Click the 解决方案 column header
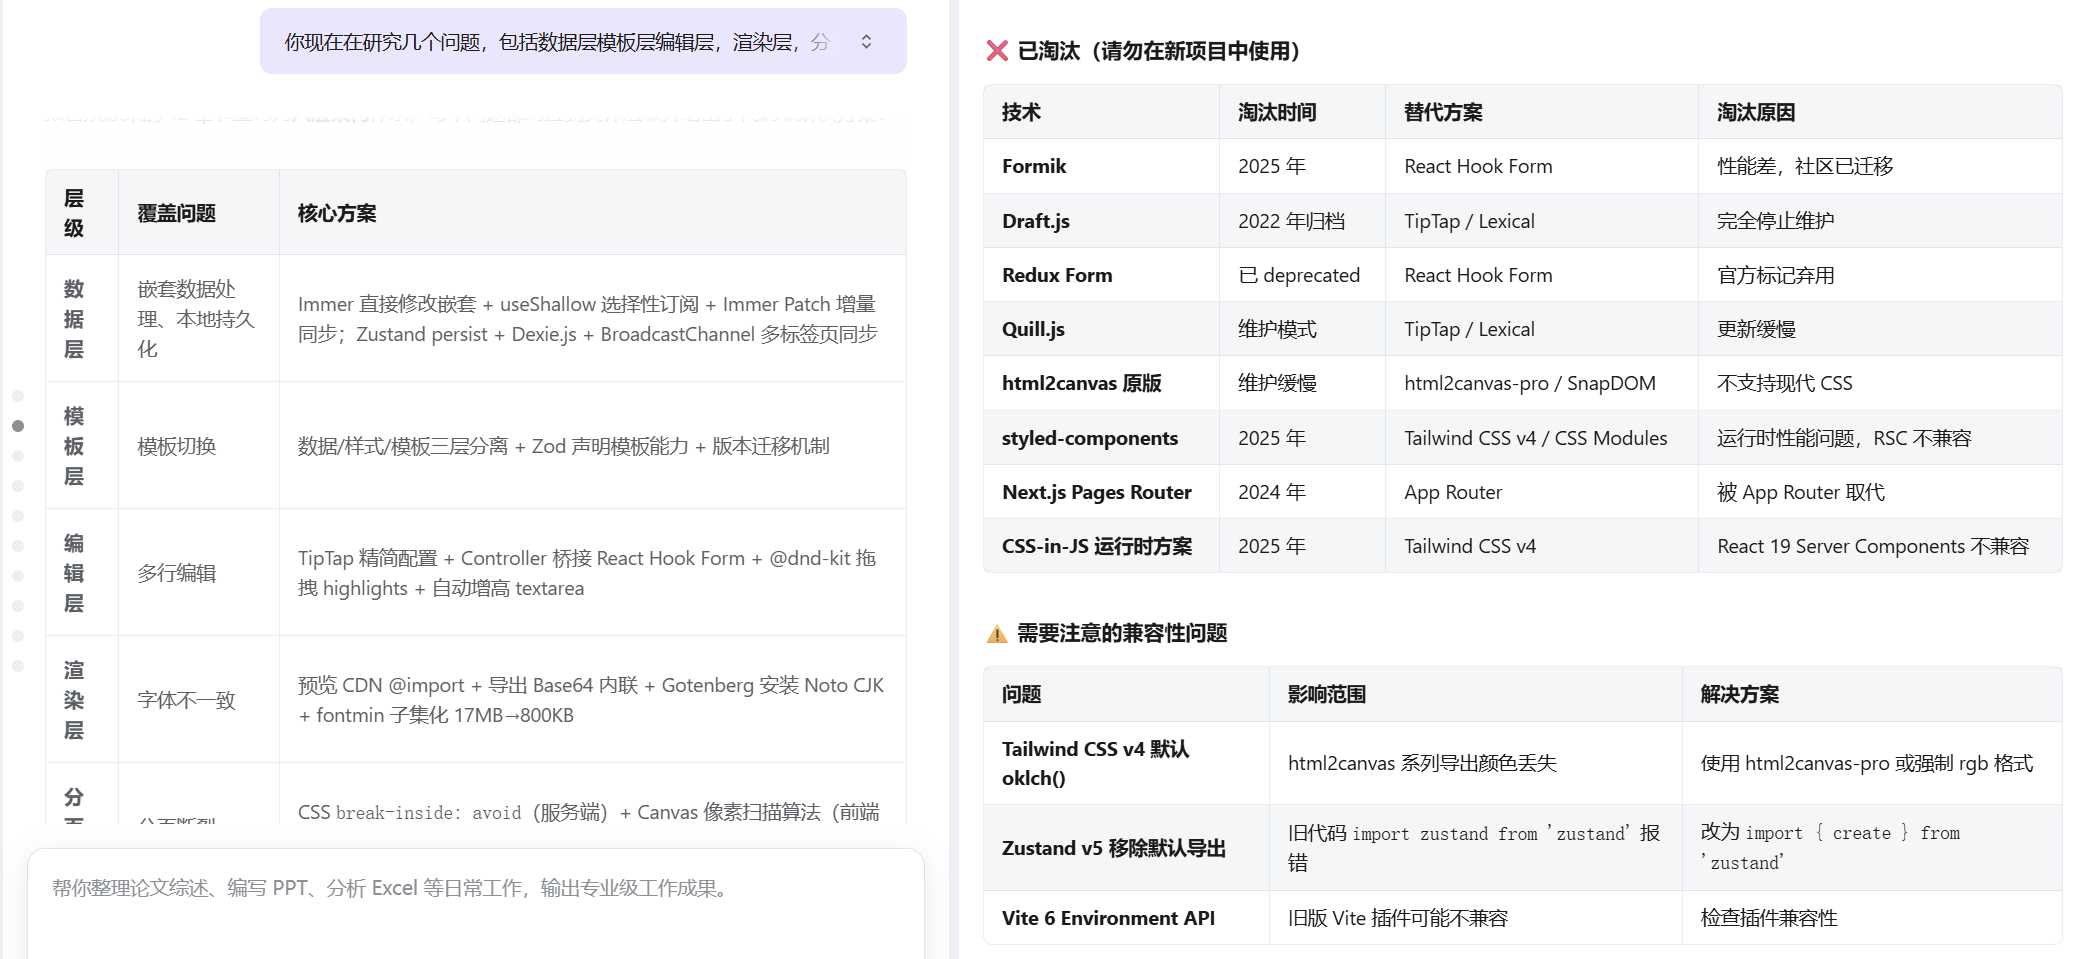 point(1739,694)
